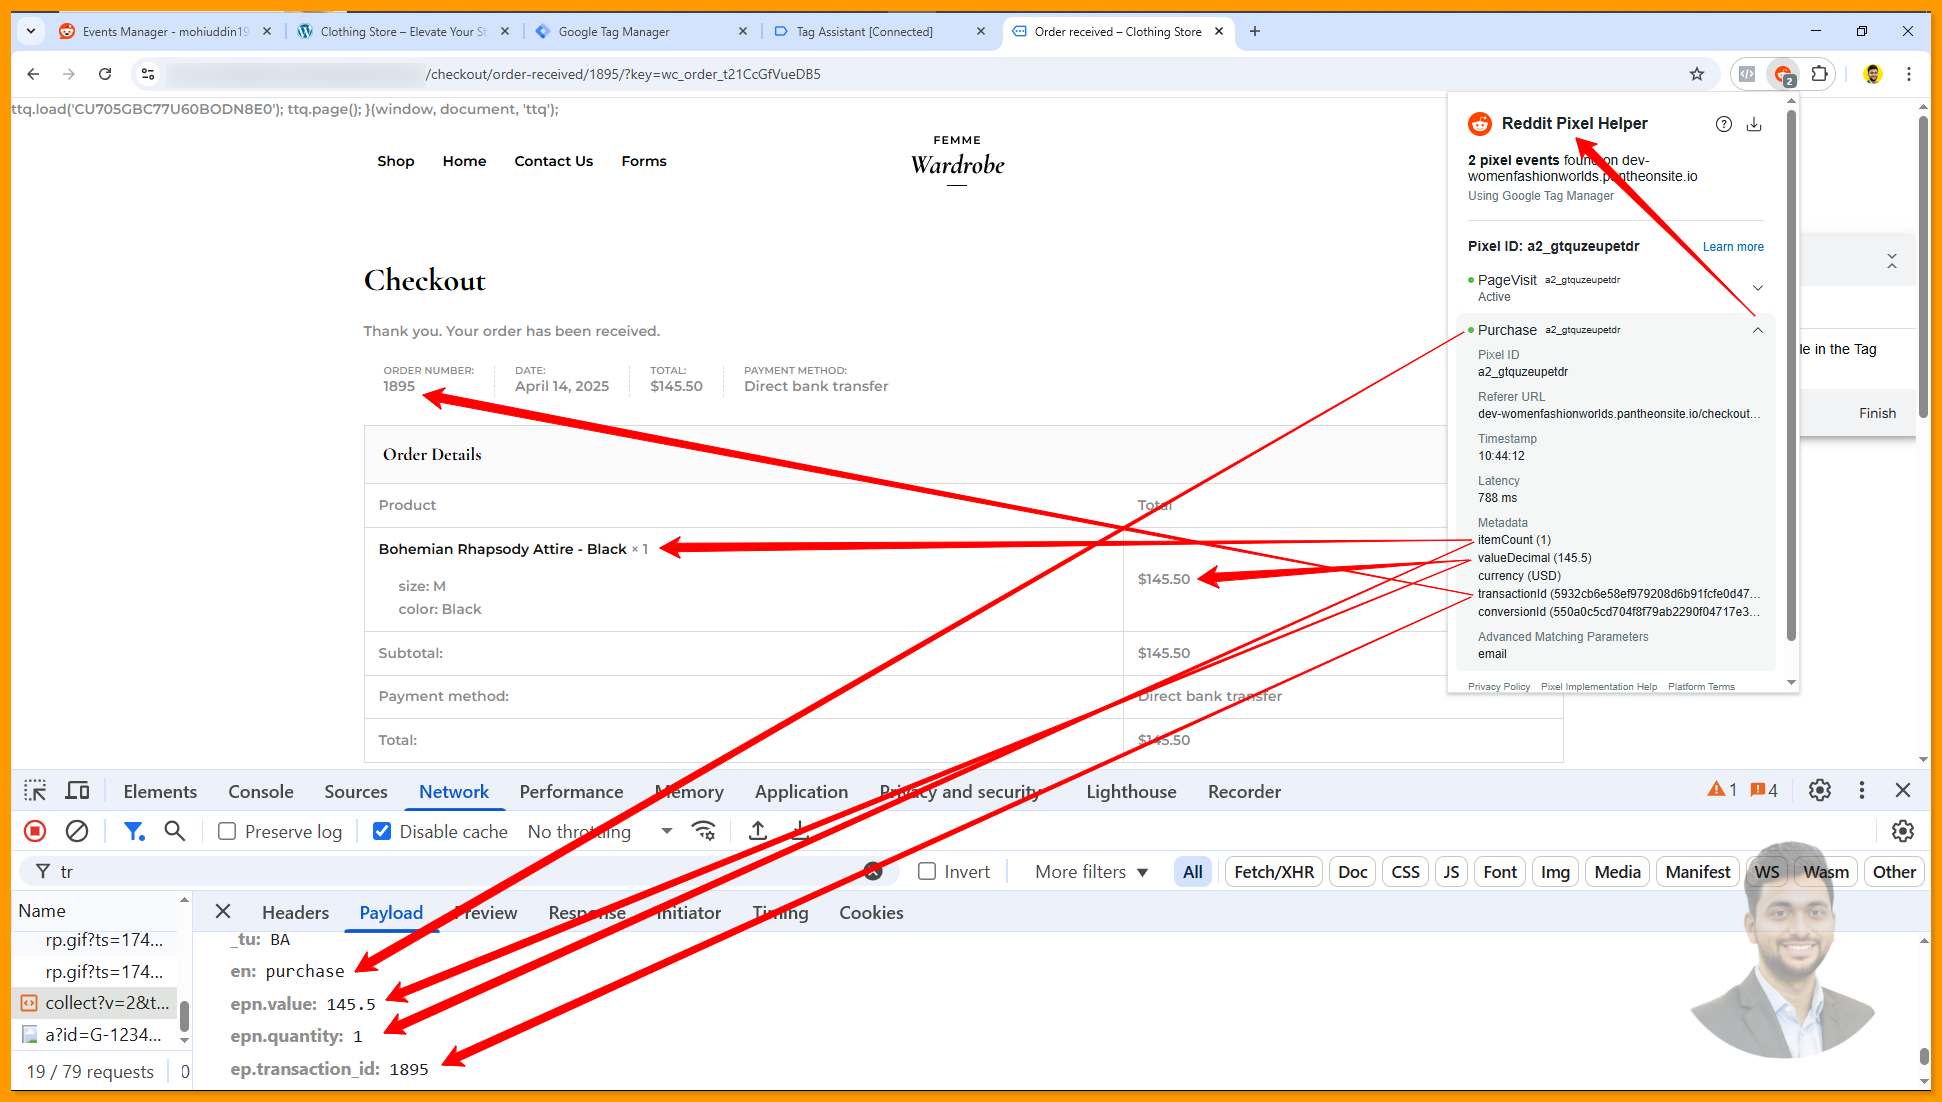This screenshot has height=1102, width=1942.
Task: Open the Headers tab of request
Action: pos(295,912)
